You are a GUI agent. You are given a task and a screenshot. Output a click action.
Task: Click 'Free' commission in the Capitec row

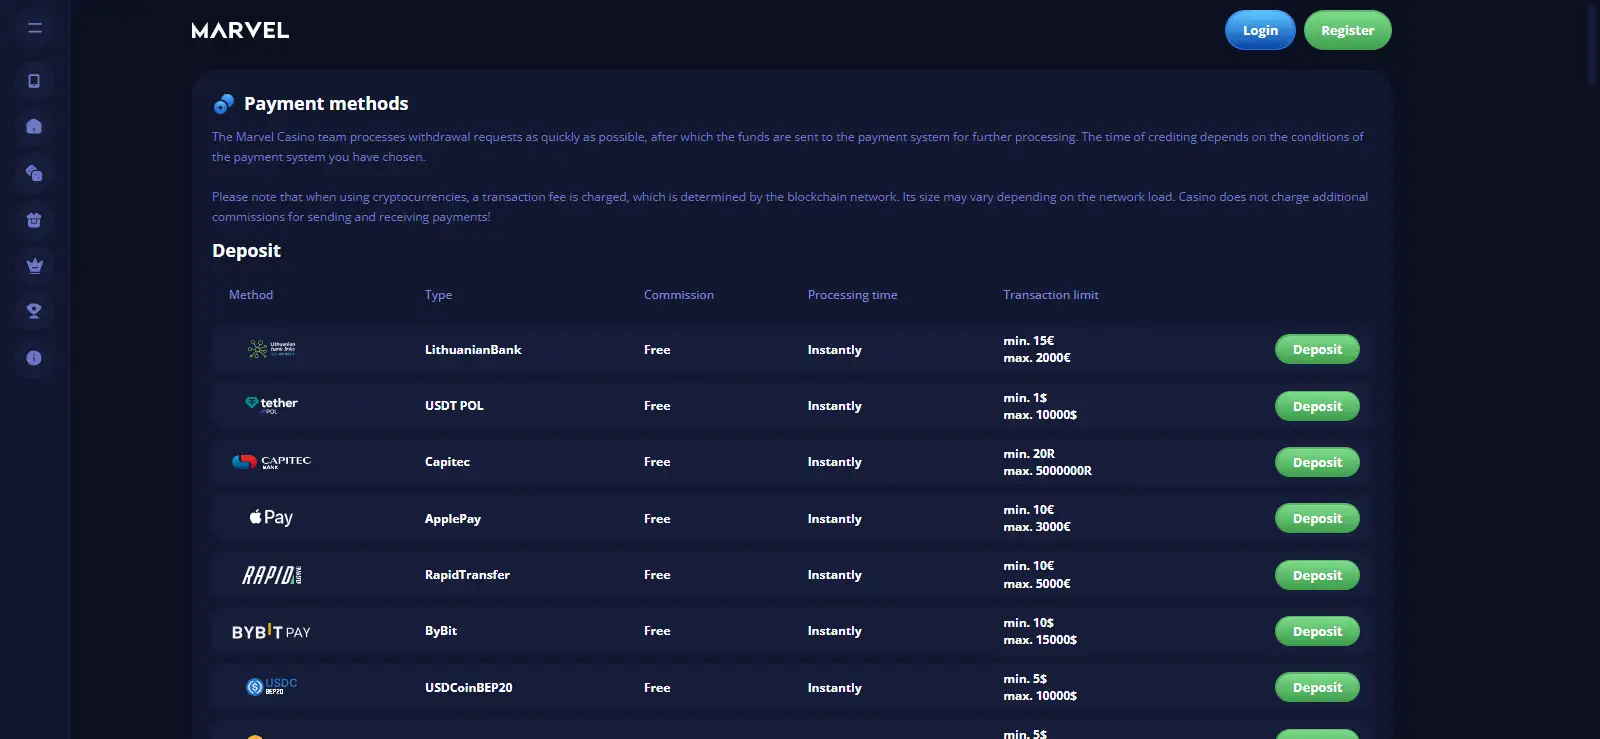(657, 462)
